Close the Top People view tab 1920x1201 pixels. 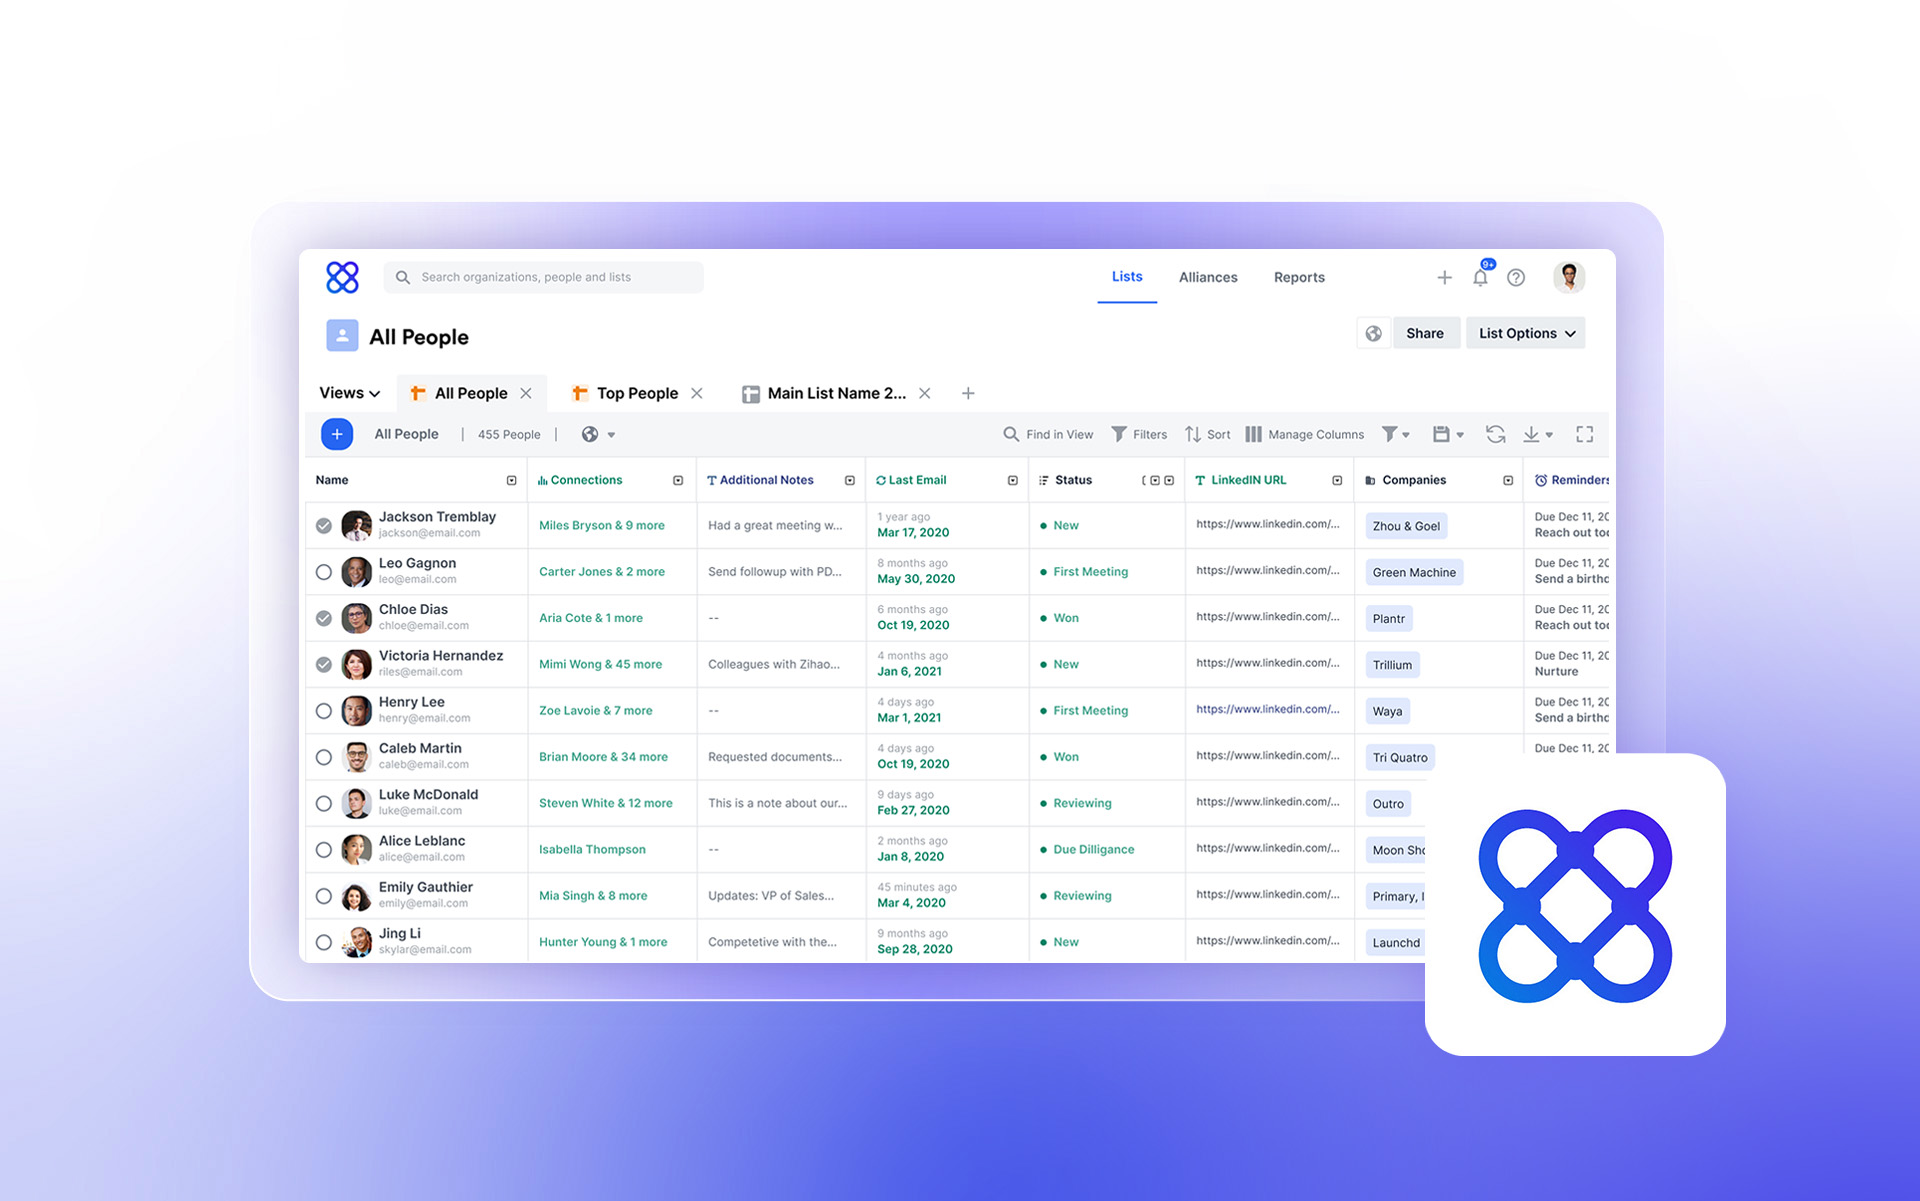tap(697, 393)
